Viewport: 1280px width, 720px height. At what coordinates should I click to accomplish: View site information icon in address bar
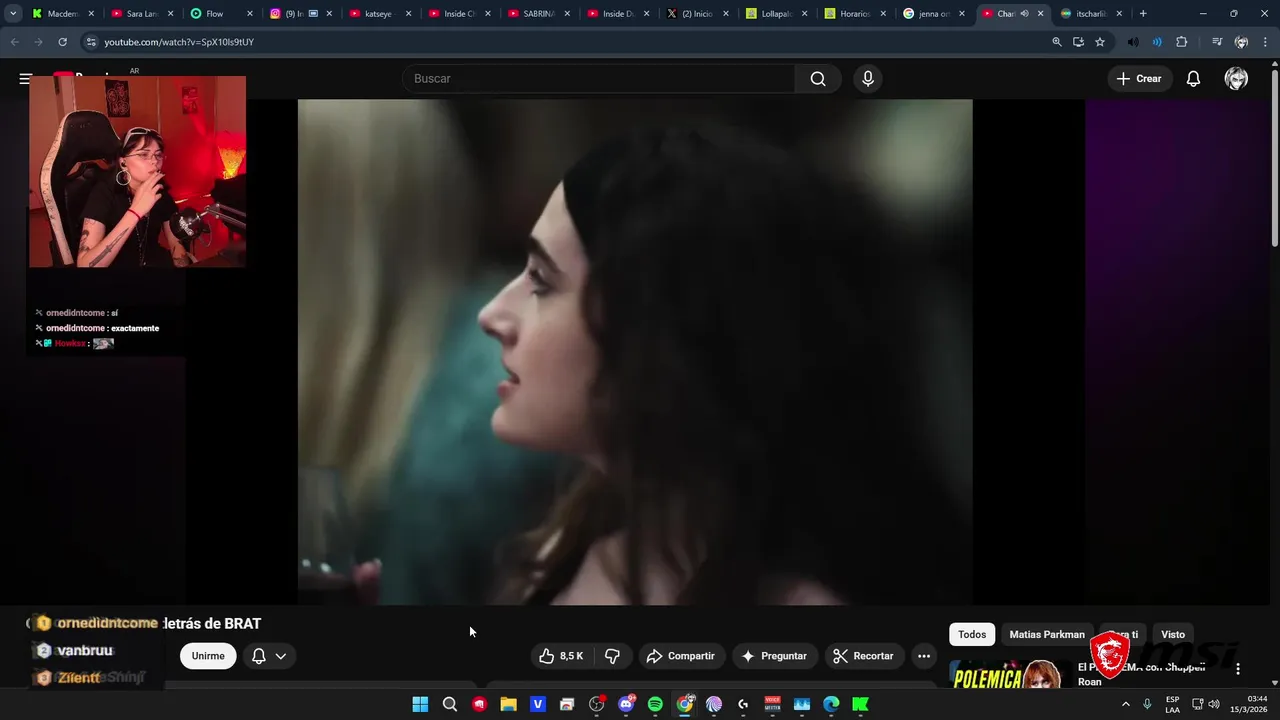click(91, 42)
